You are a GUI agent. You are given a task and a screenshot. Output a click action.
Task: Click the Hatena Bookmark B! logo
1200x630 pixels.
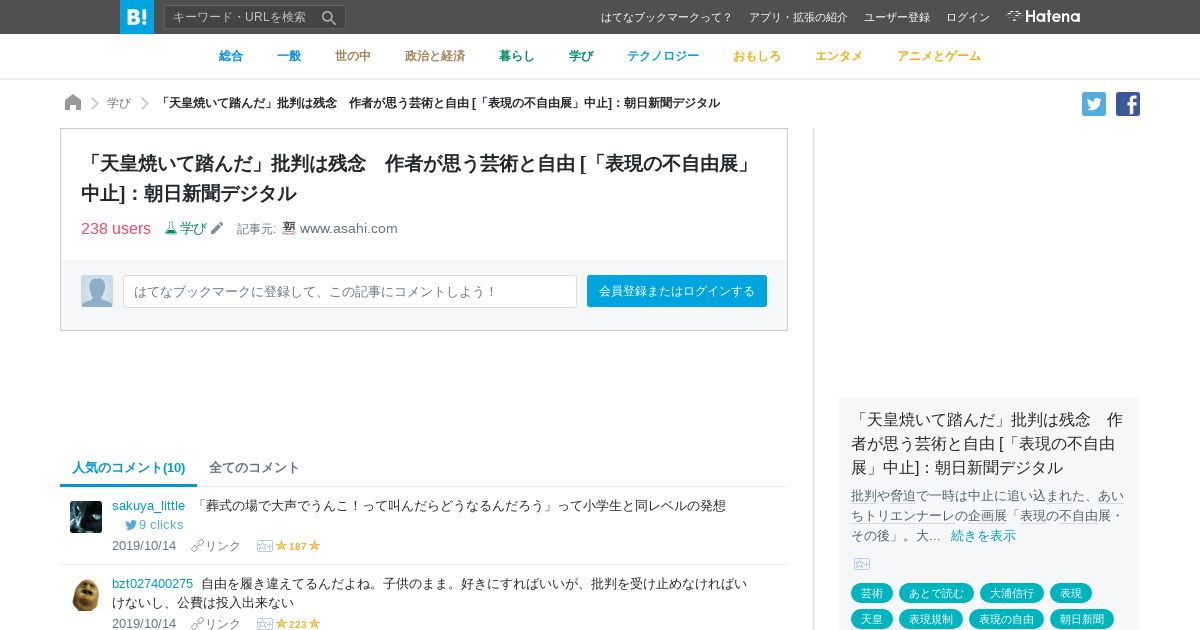137,17
